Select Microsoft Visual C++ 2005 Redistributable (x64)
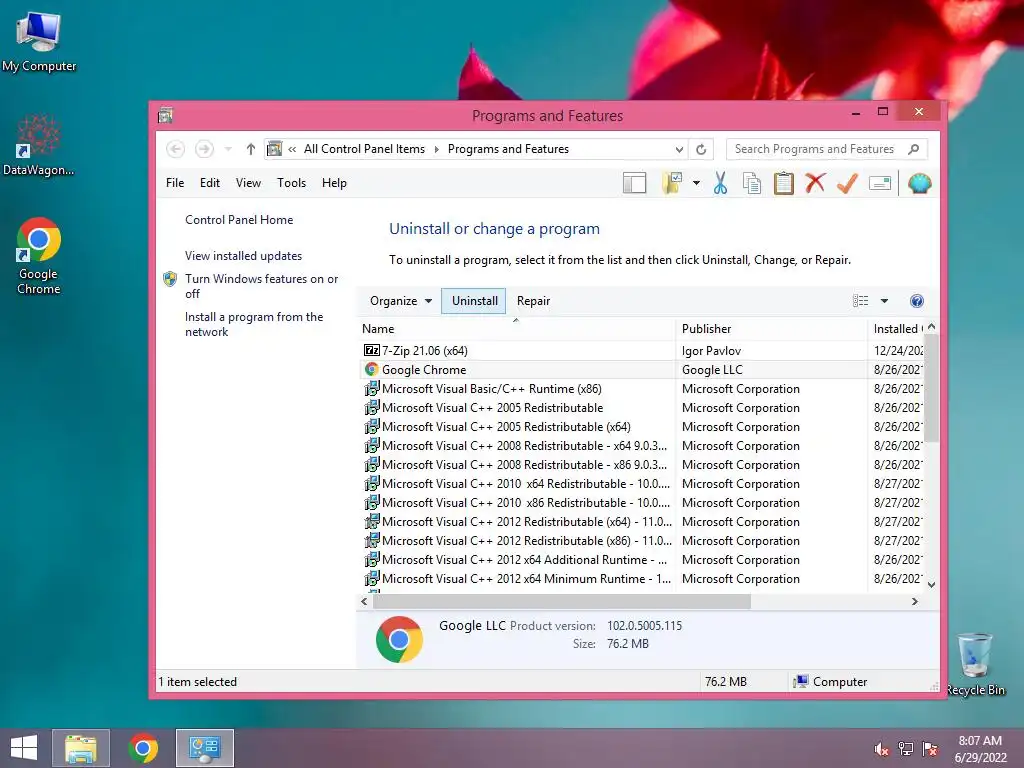 point(643,426)
